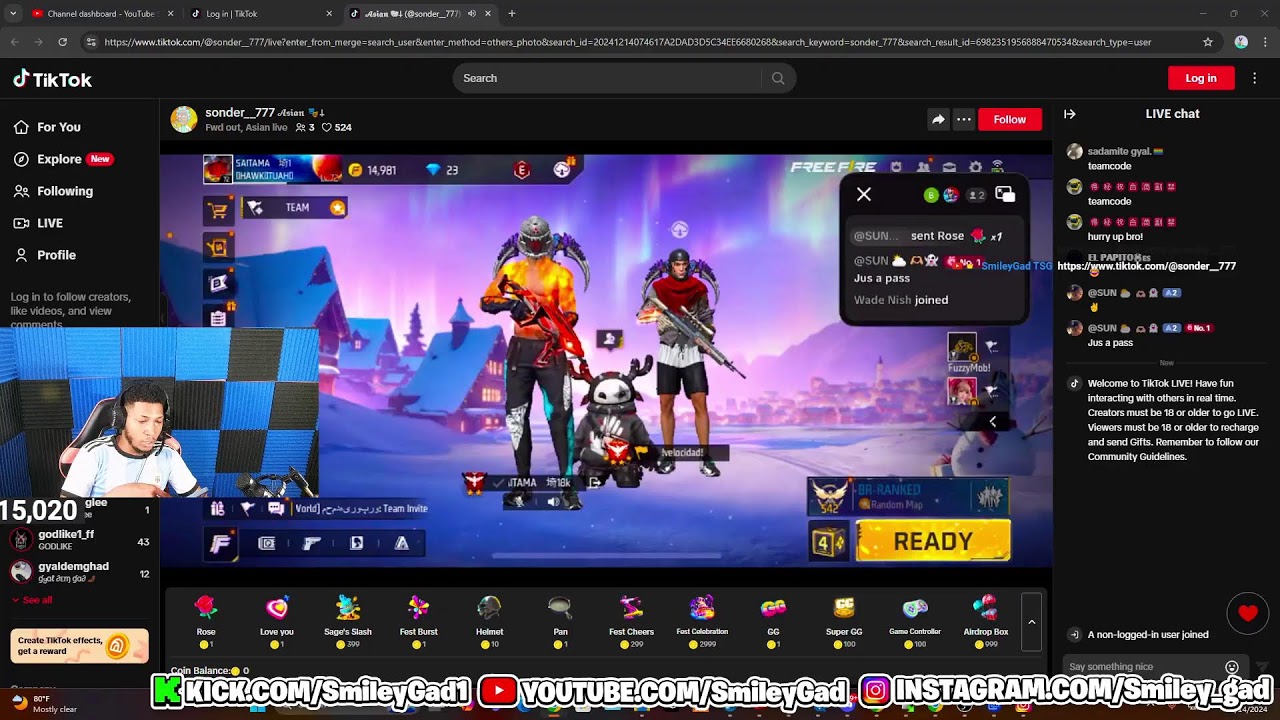Viewport: 1280px width, 720px height.
Task: Click the search magnifier icon
Action: (778, 78)
